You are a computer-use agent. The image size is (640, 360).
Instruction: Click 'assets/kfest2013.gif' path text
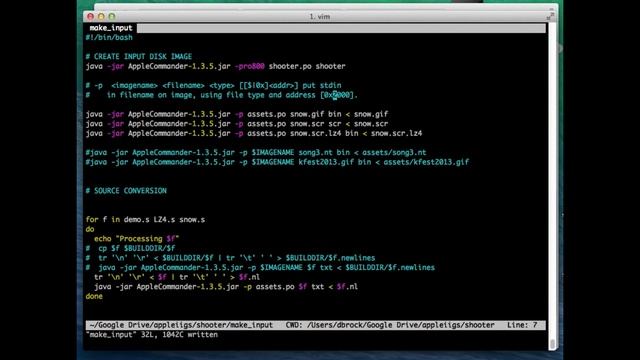point(426,162)
